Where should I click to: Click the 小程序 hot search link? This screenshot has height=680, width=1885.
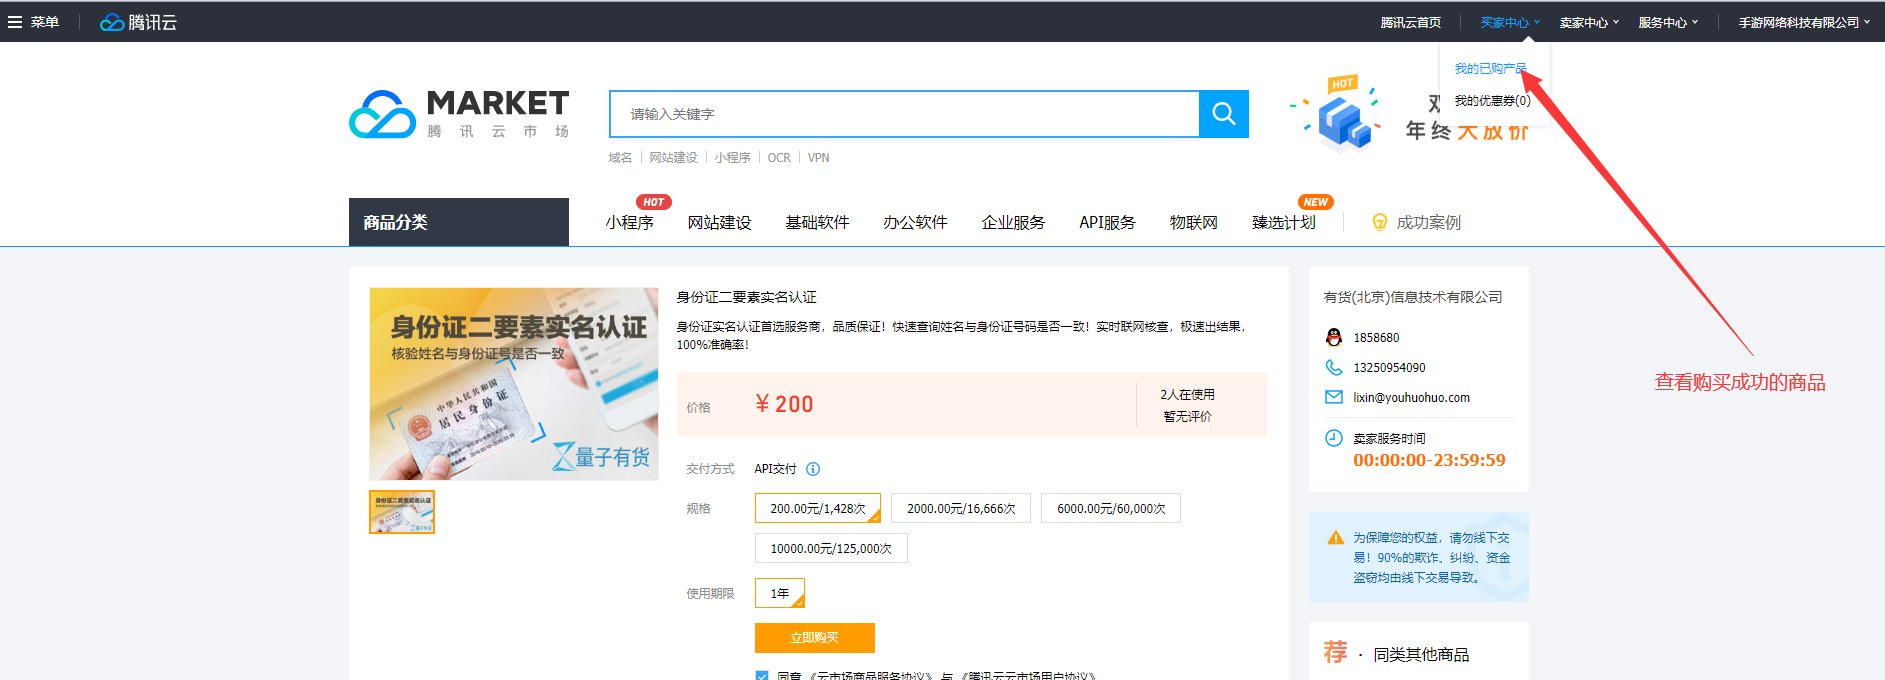click(732, 157)
